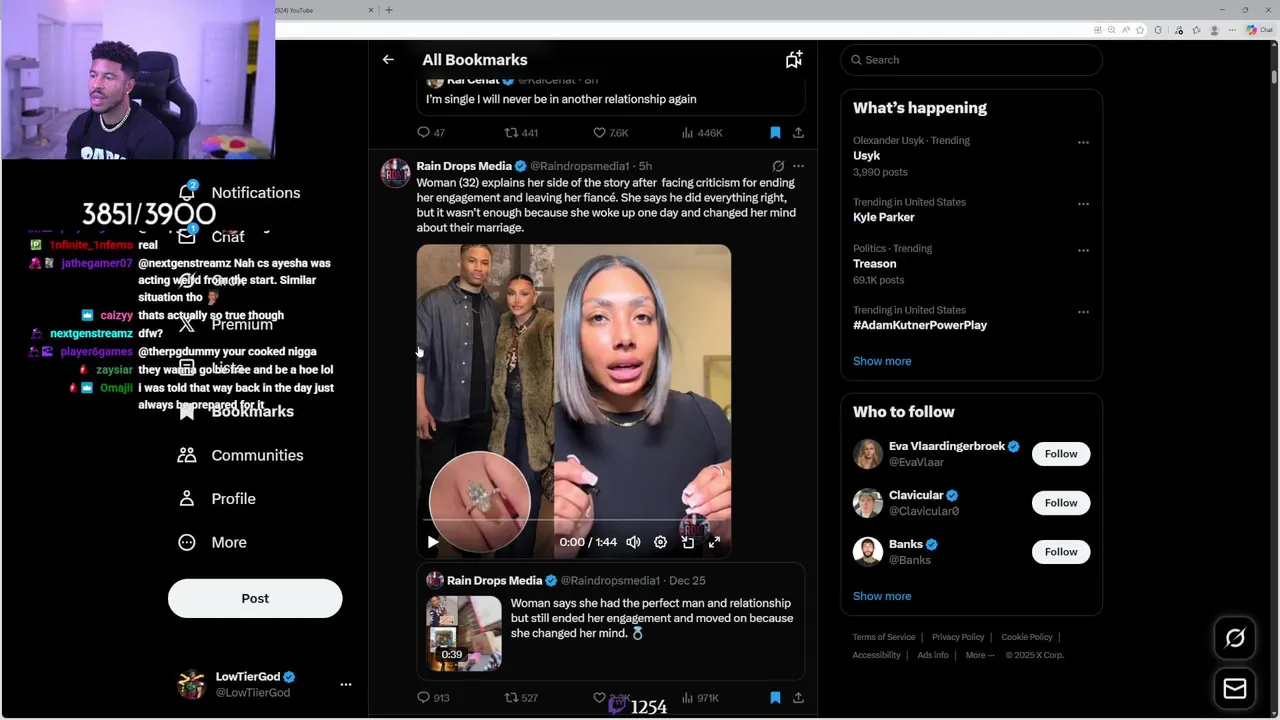The height and width of the screenshot is (720, 1280).
Task: Open the More menu in sidebar
Action: coord(212,542)
